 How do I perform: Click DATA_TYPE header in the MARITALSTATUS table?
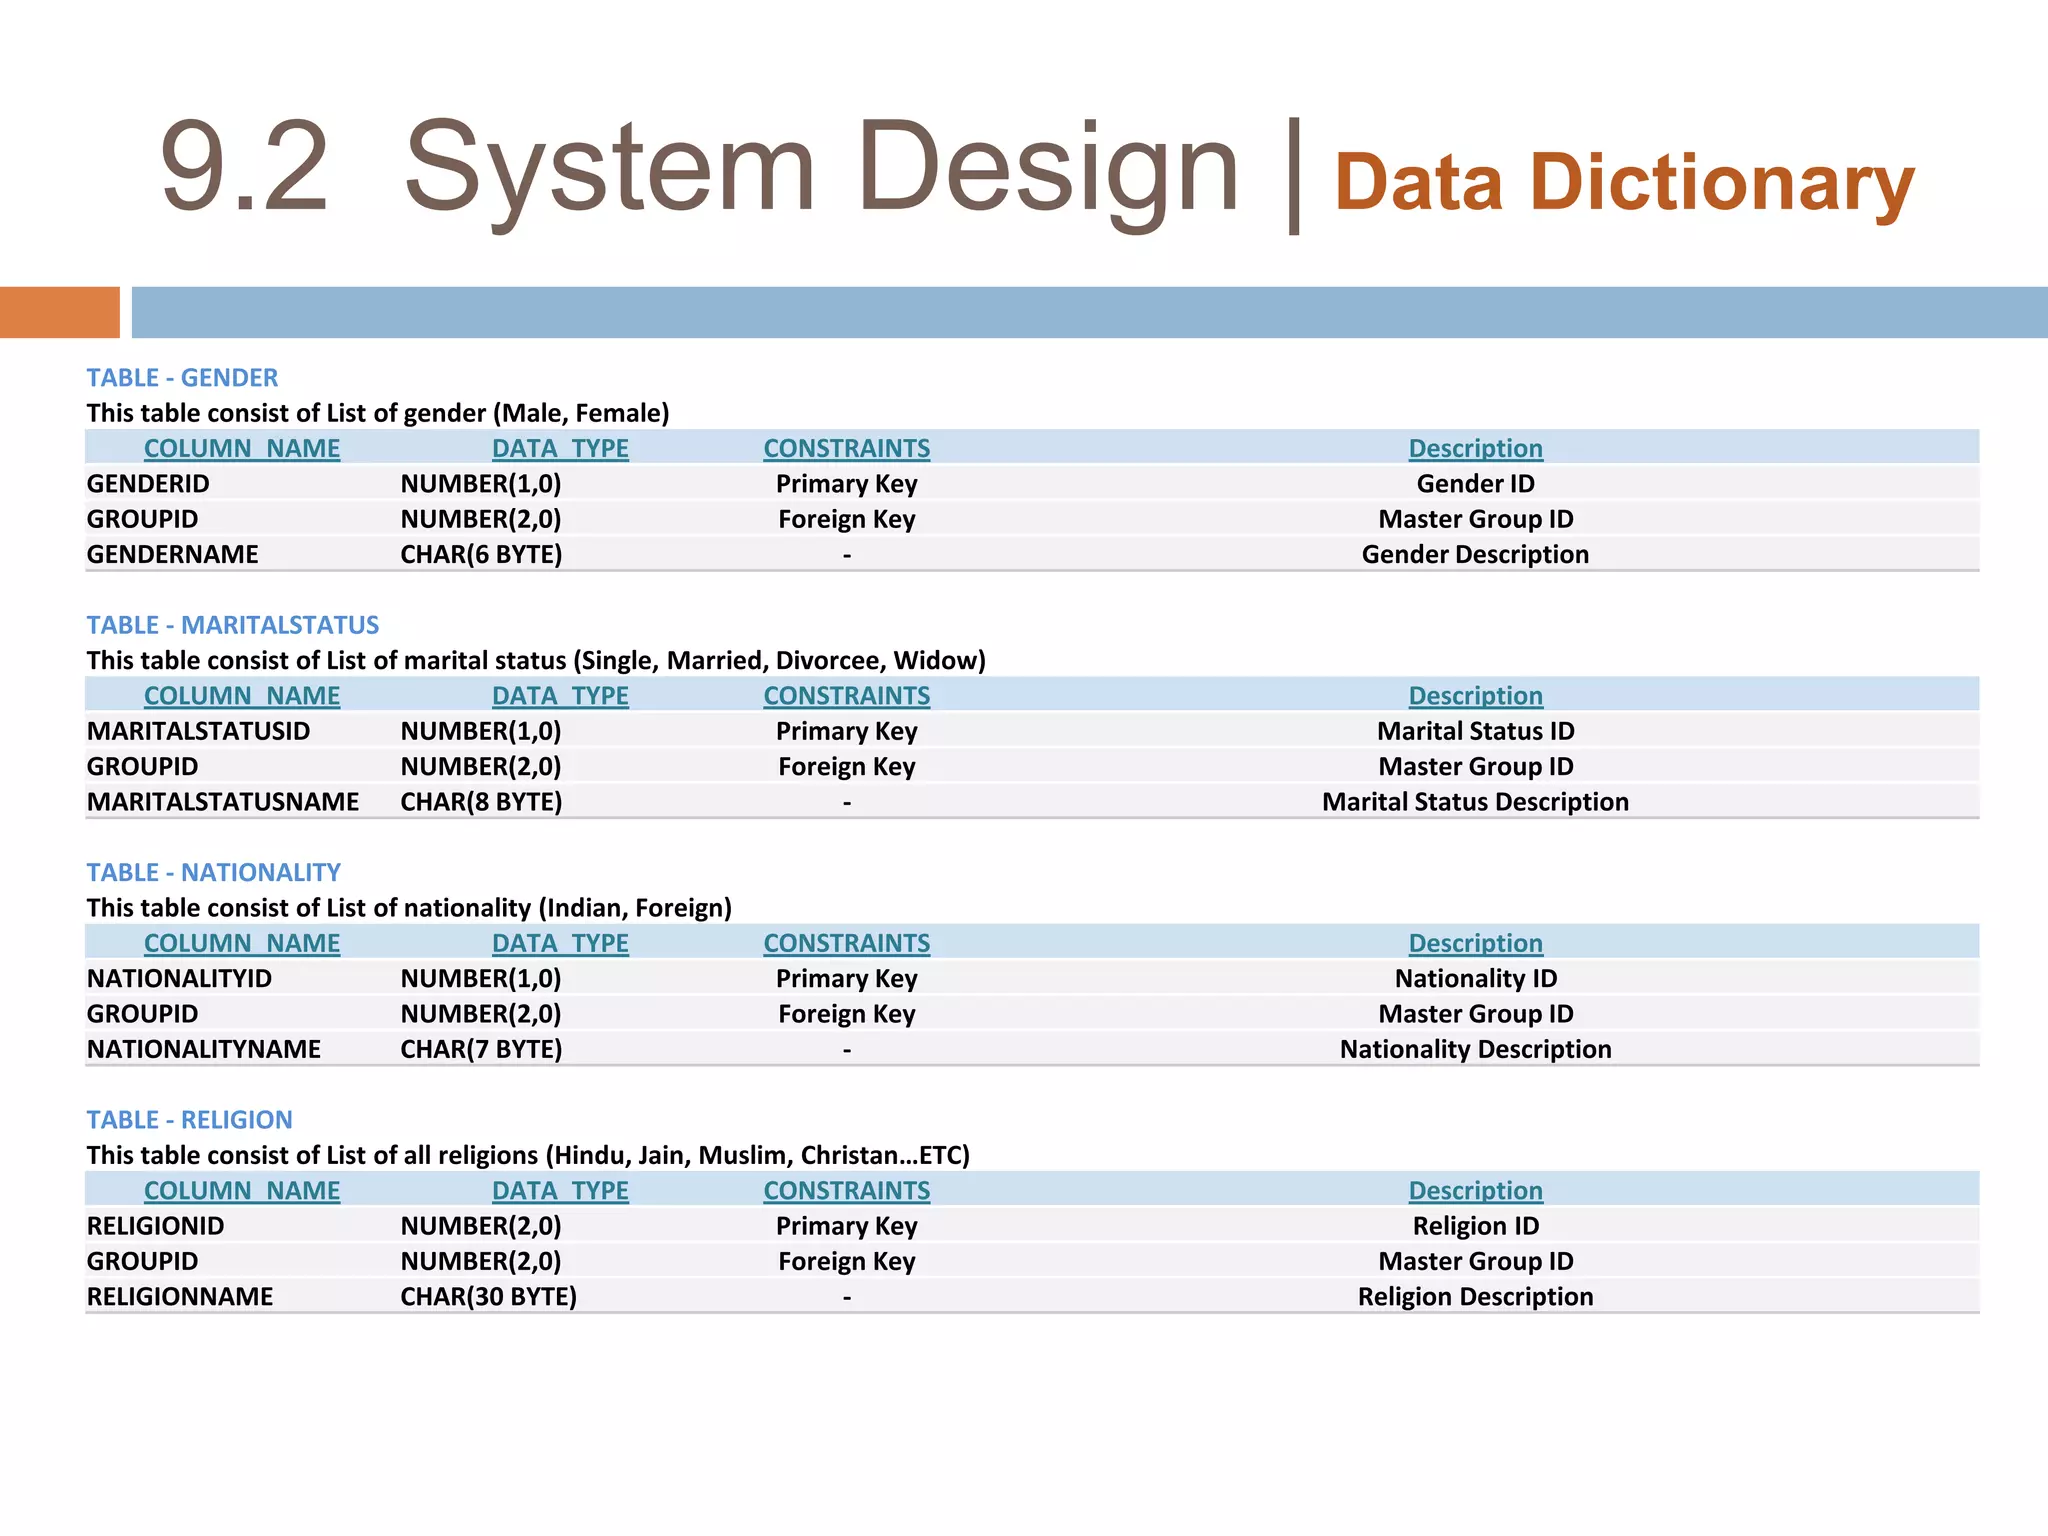coord(560,695)
